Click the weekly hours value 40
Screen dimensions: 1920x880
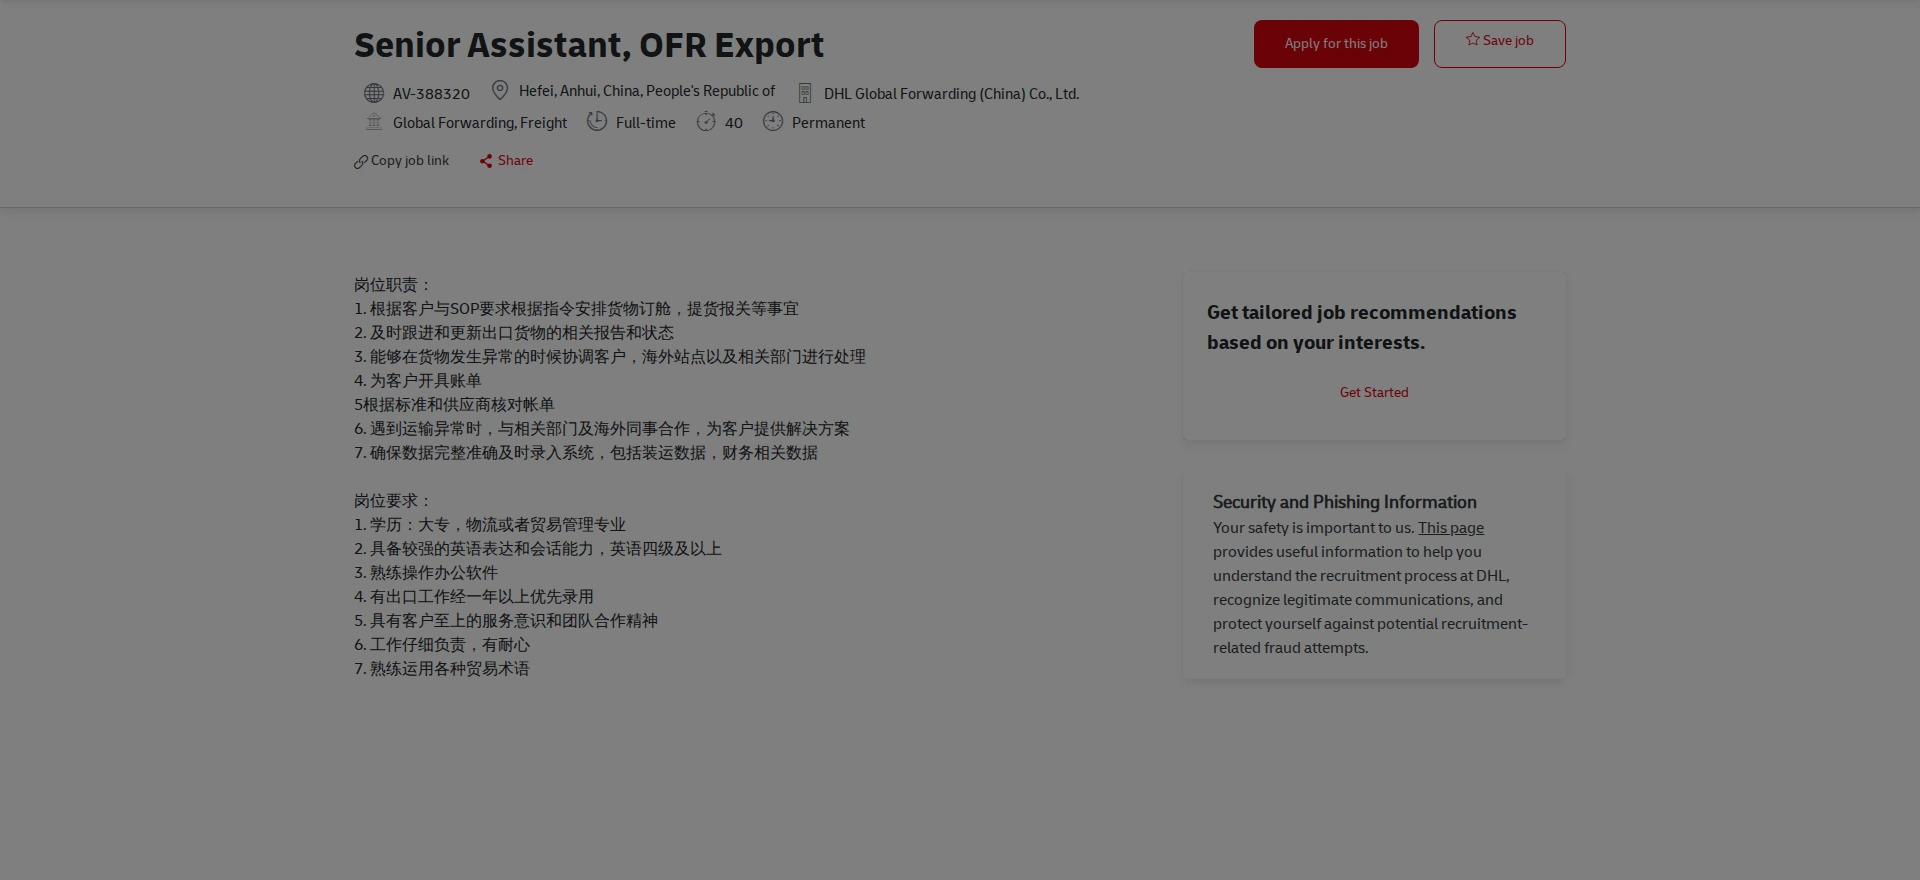734,123
